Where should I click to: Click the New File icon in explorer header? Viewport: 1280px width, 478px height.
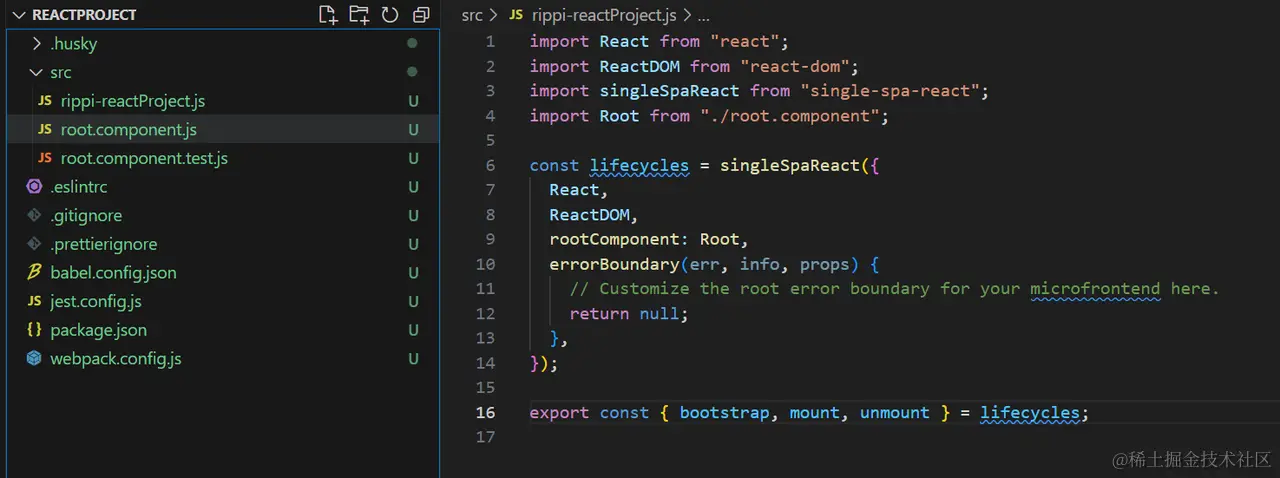click(328, 14)
